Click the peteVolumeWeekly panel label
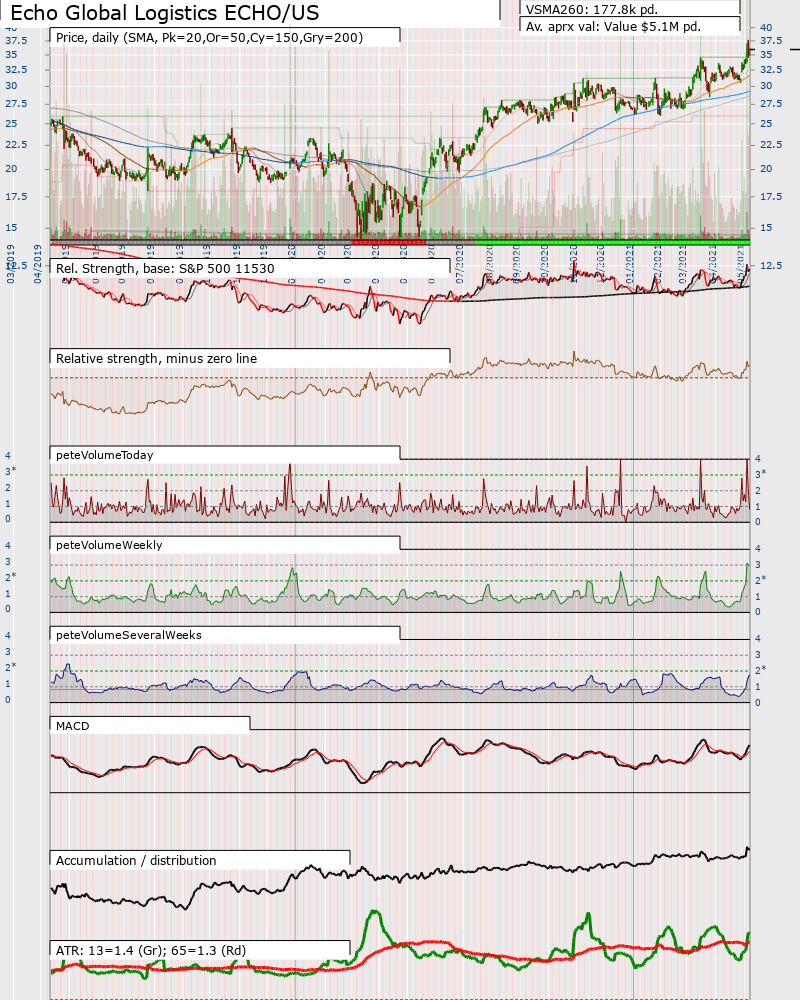The height and width of the screenshot is (1000, 800). [109, 545]
